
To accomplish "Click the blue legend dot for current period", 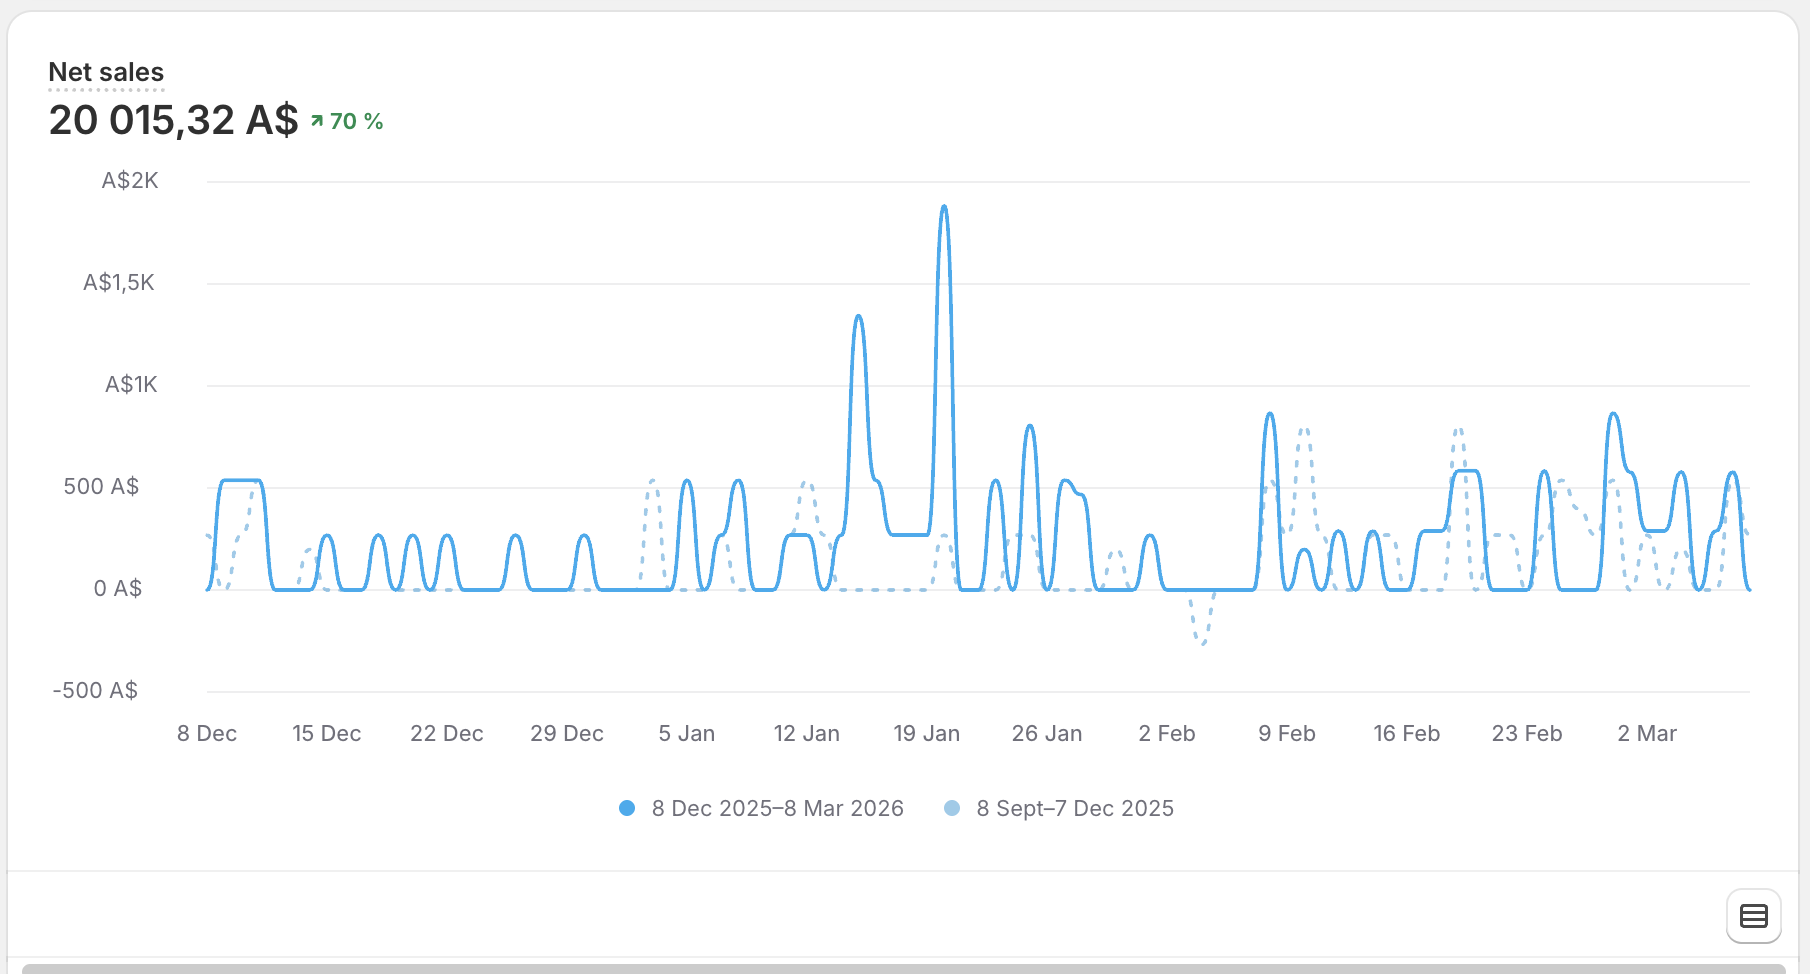I will point(626,808).
